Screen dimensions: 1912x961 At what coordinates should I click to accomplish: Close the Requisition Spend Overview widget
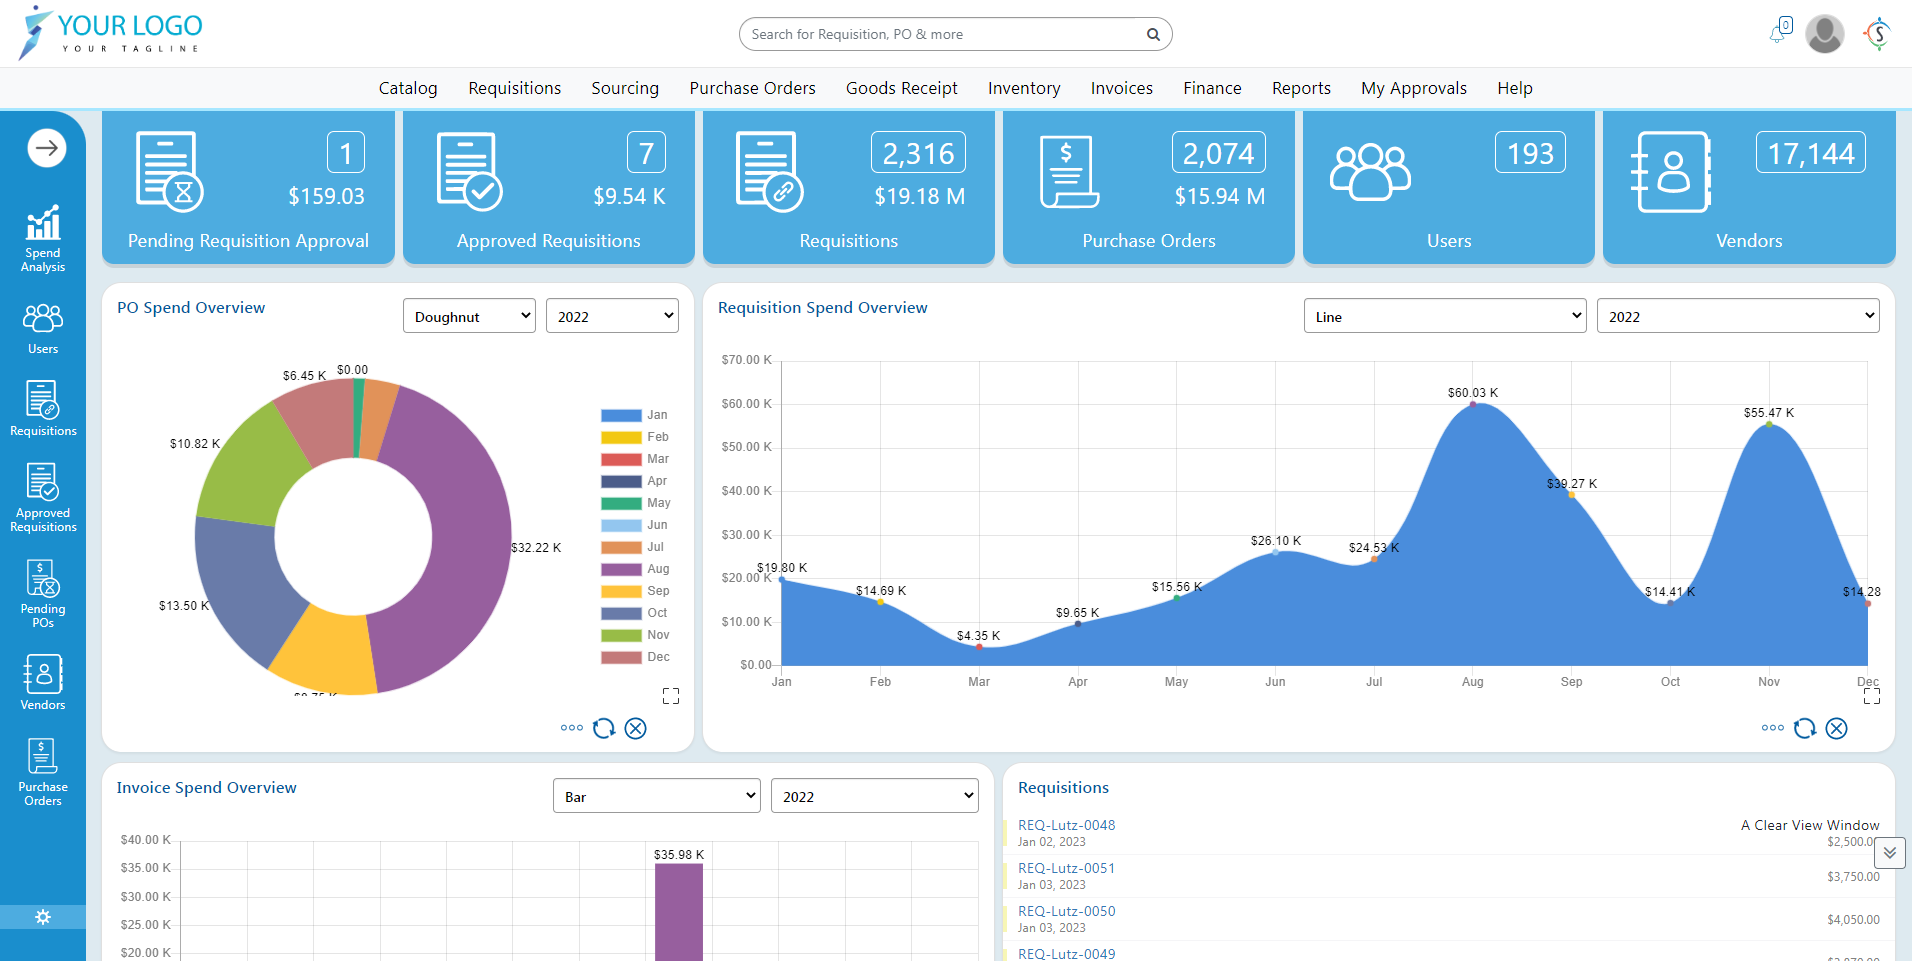click(x=1836, y=728)
